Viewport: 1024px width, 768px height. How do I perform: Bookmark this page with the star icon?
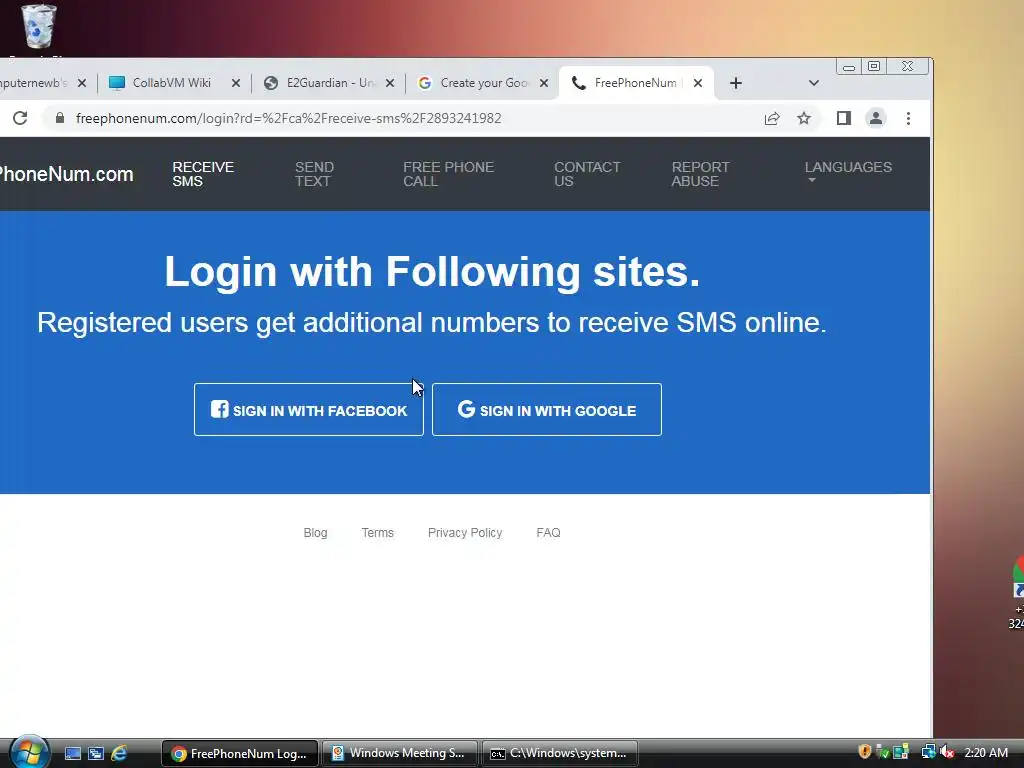click(804, 118)
